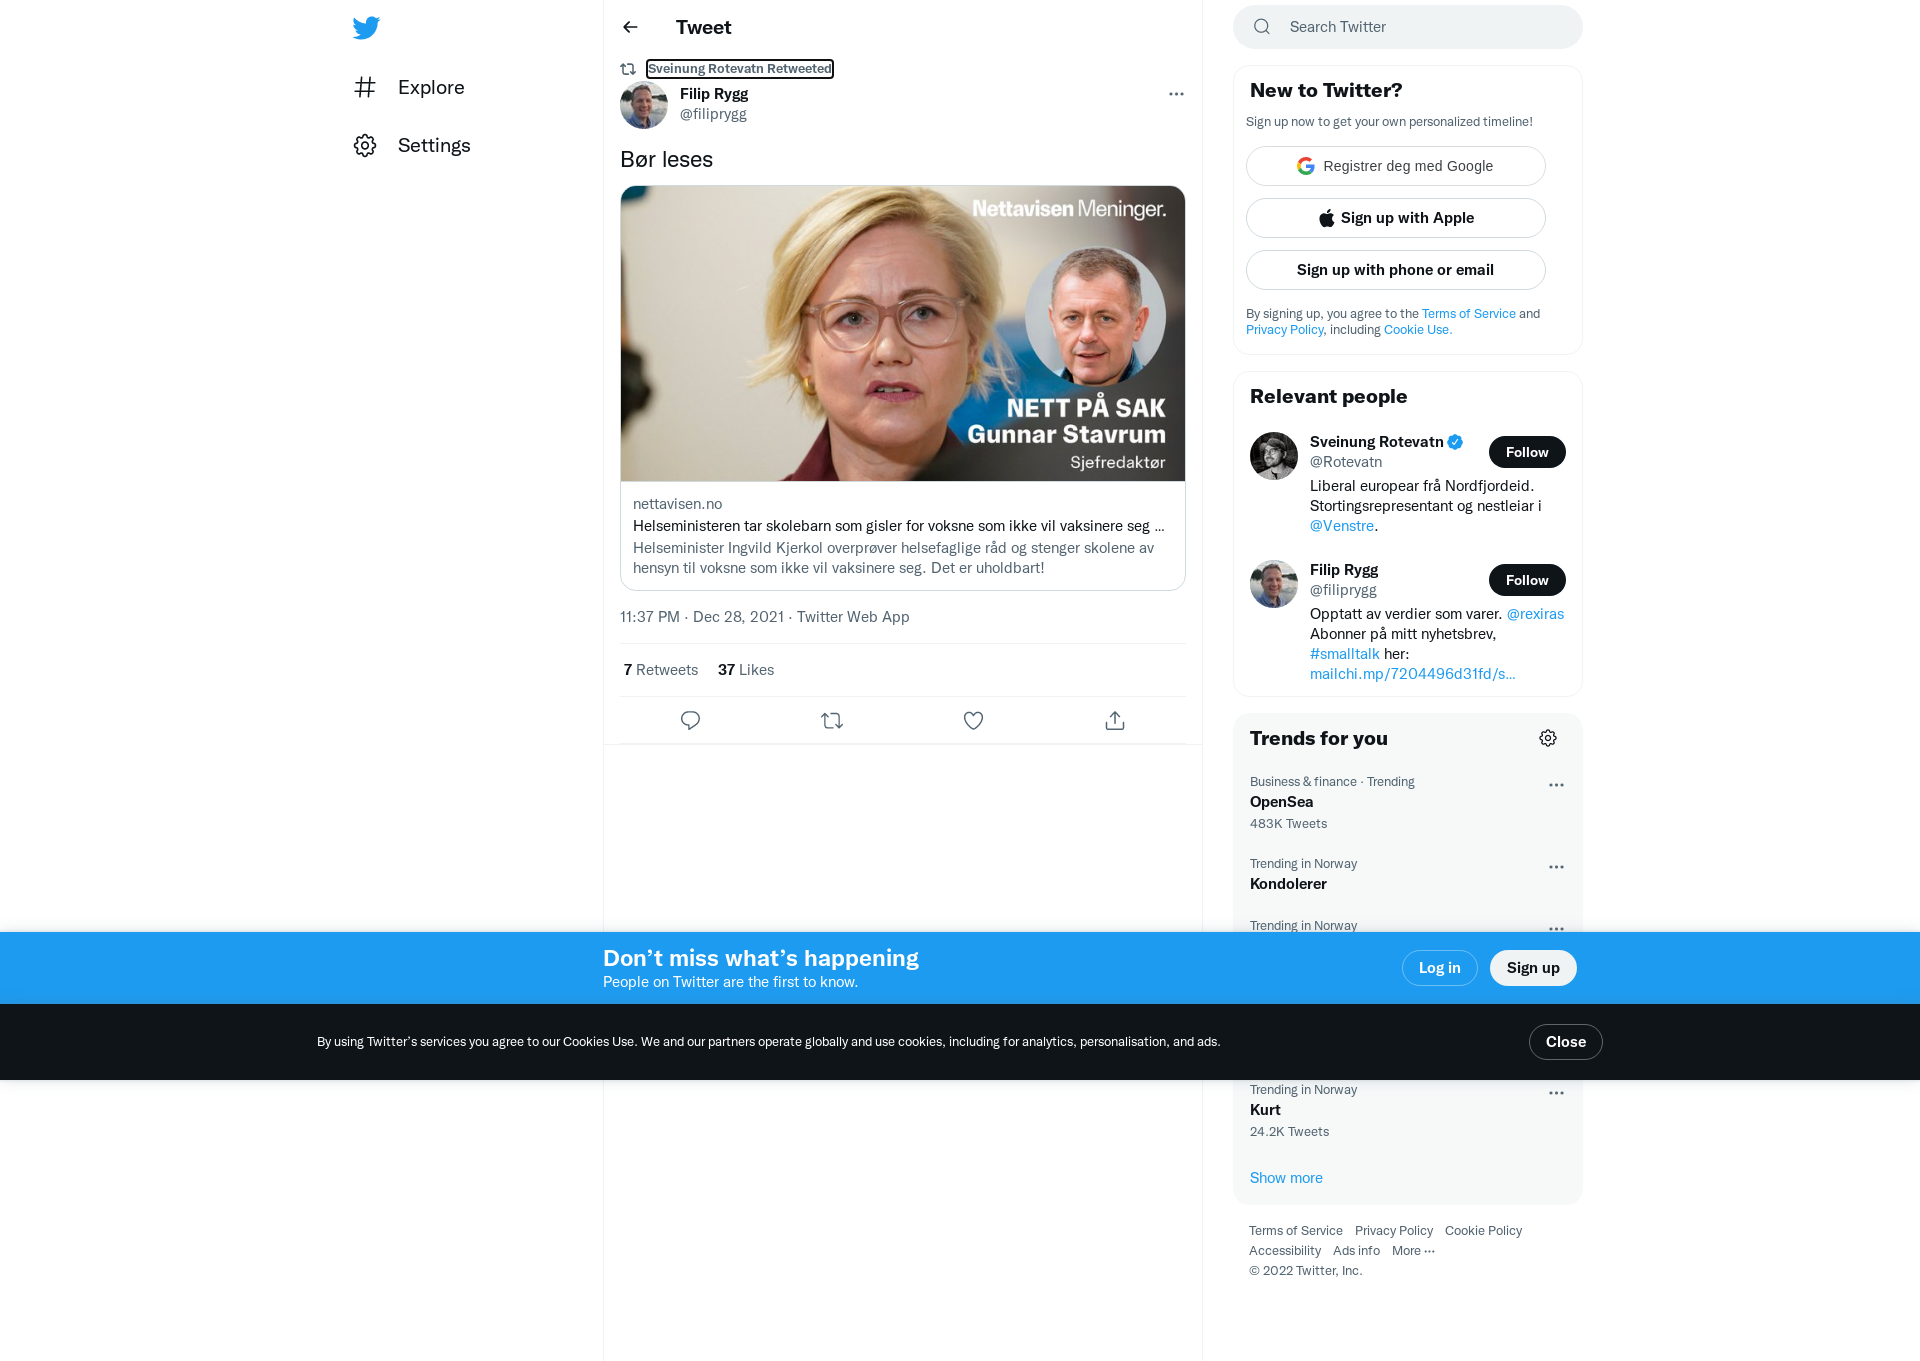Close the cookie notice banner

click(x=1565, y=1042)
